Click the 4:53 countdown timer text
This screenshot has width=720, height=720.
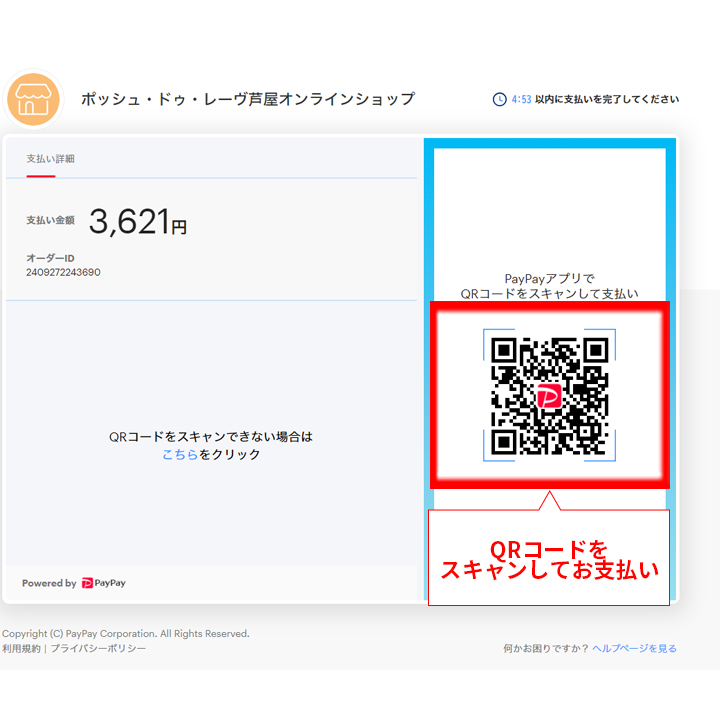click(x=521, y=99)
